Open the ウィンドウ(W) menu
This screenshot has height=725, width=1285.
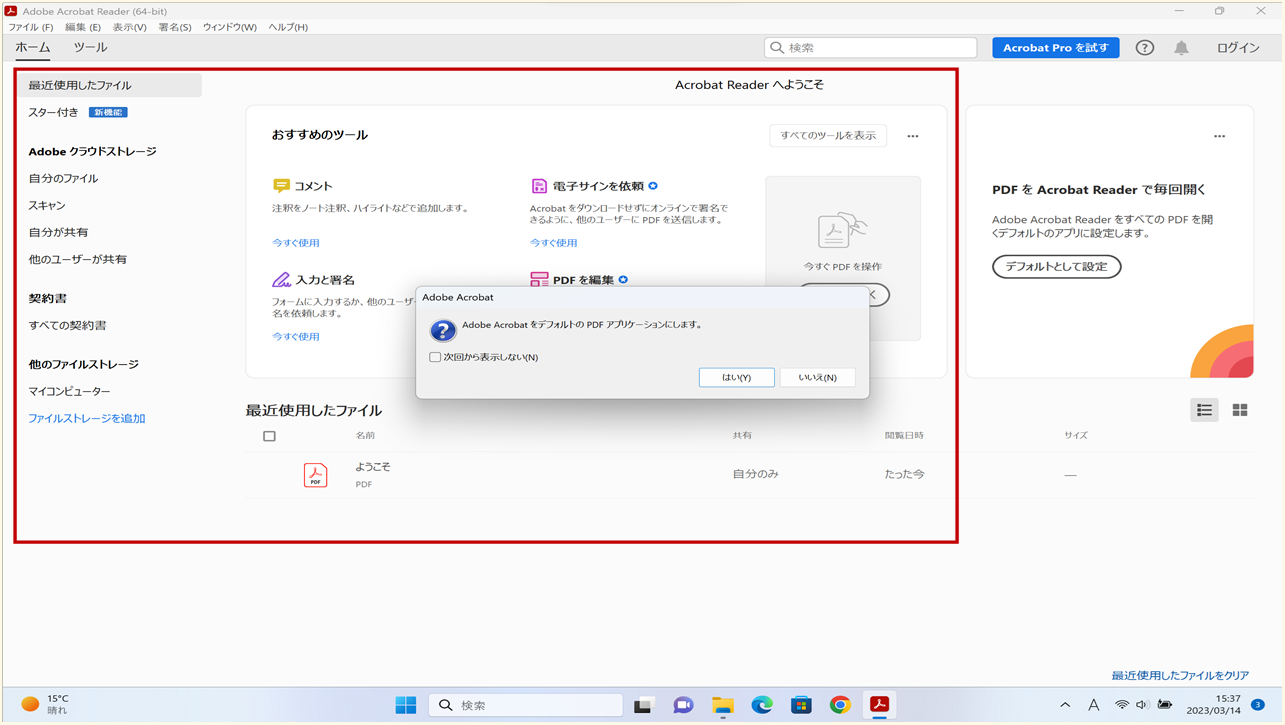pos(229,27)
